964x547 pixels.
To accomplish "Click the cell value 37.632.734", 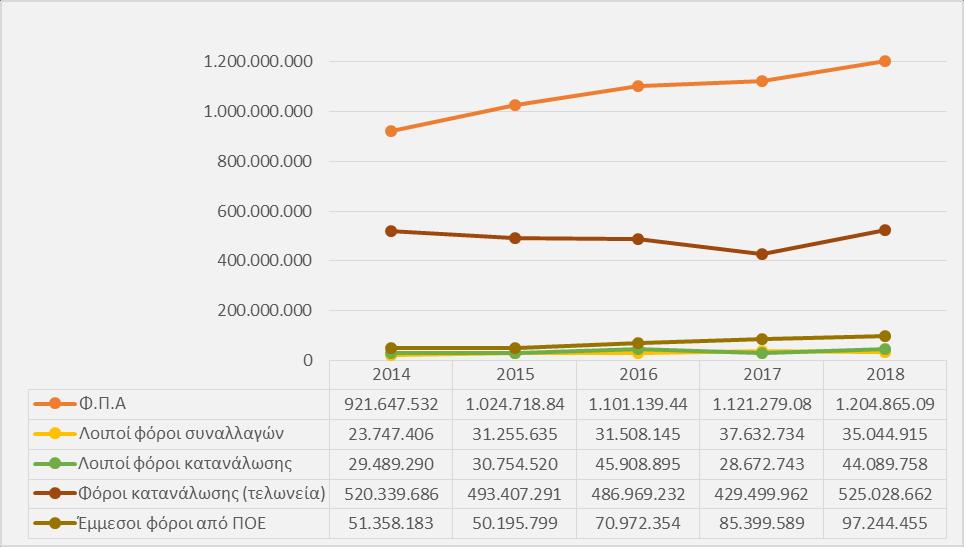I will click(x=762, y=435).
